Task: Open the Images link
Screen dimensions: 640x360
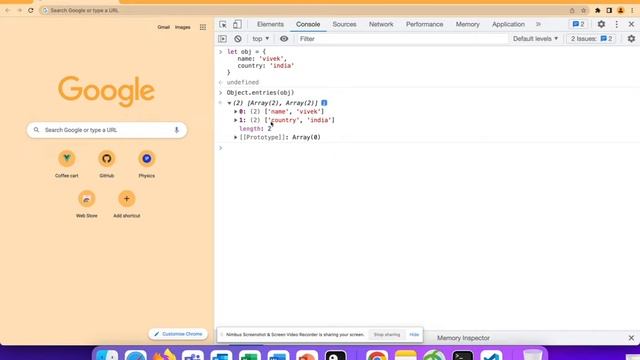Action: click(182, 27)
